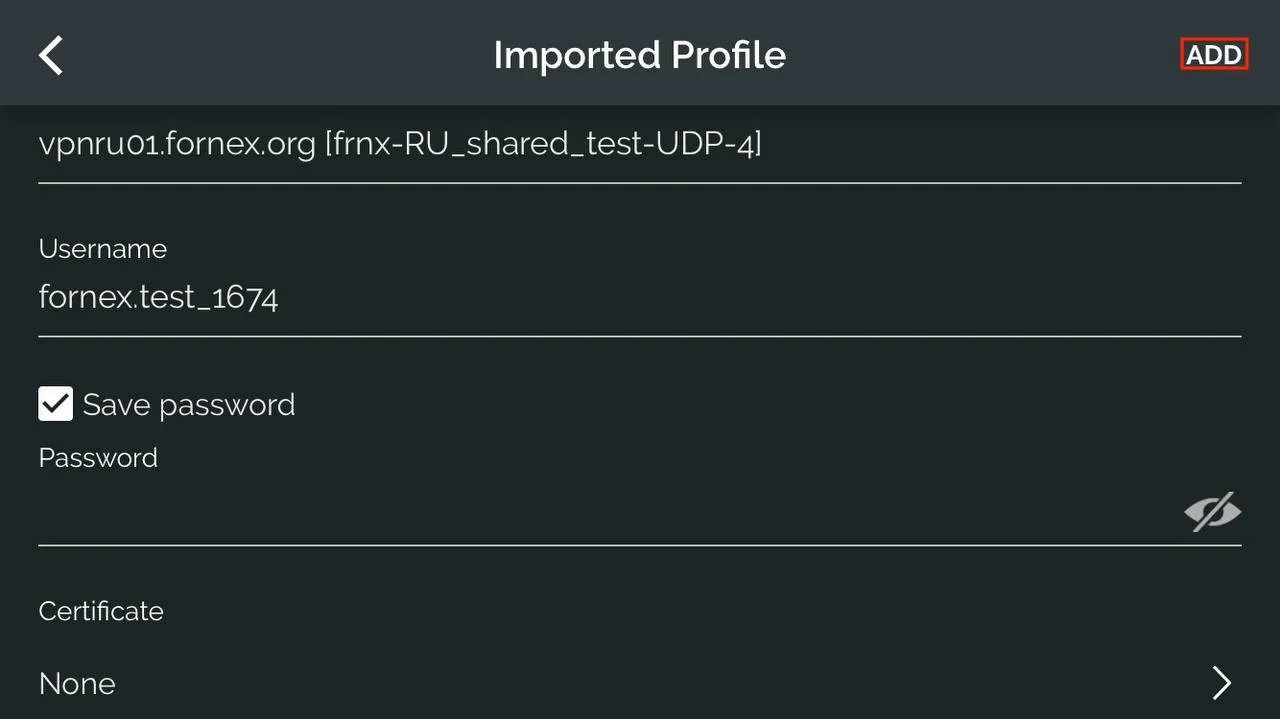1280x719 pixels.
Task: Tap the ADD button to add profile
Action: coord(1214,54)
